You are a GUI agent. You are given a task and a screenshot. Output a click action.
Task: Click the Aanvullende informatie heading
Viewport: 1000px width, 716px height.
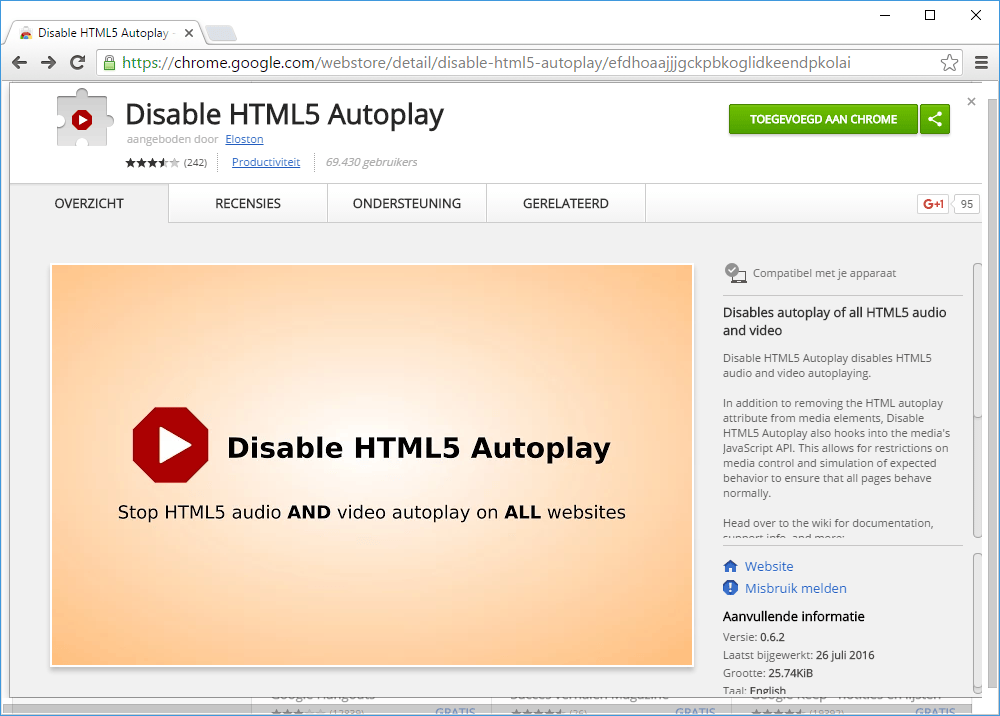pos(793,617)
